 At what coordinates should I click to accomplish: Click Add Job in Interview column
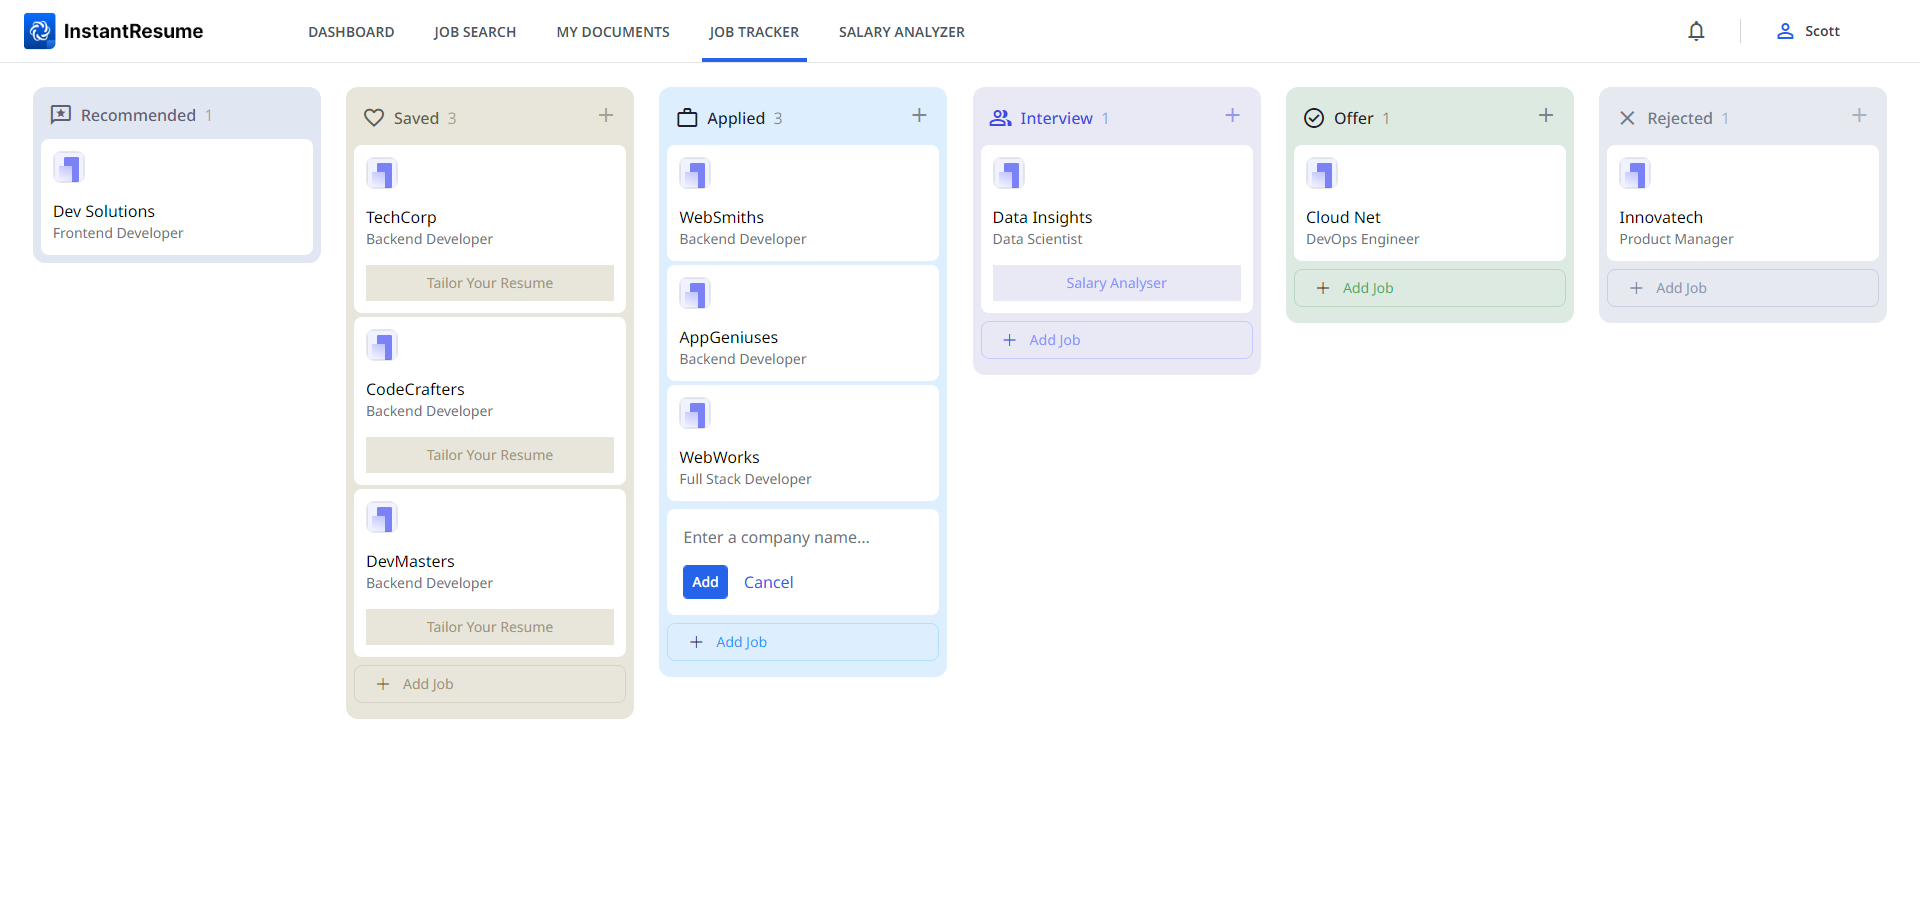(x=1117, y=340)
